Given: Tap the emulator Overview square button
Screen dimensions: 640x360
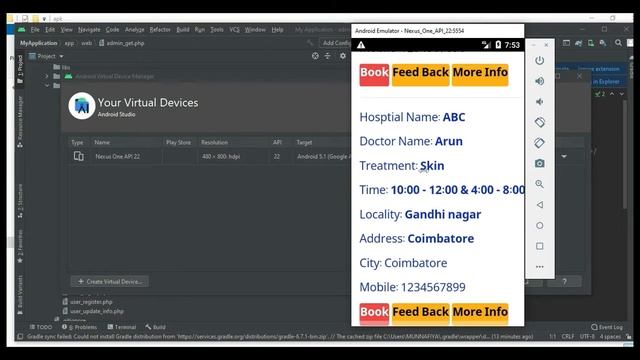Looking at the screenshot, I should tap(539, 246).
